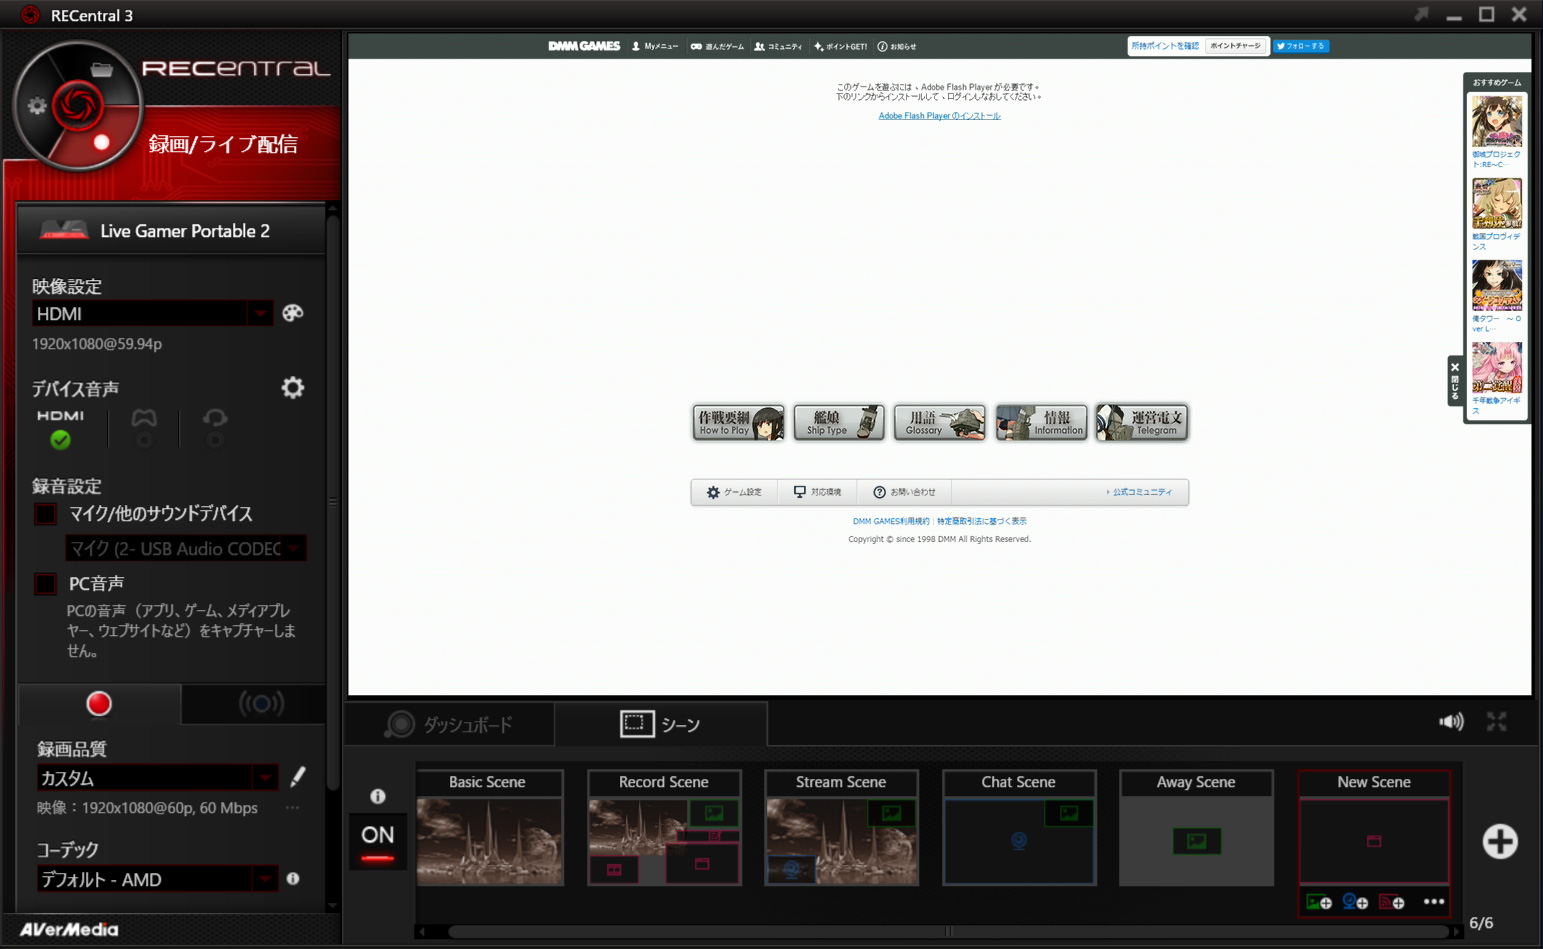The height and width of the screenshot is (949, 1543).
Task: Click the scene list horizontal scrollbar
Action: click(700, 931)
